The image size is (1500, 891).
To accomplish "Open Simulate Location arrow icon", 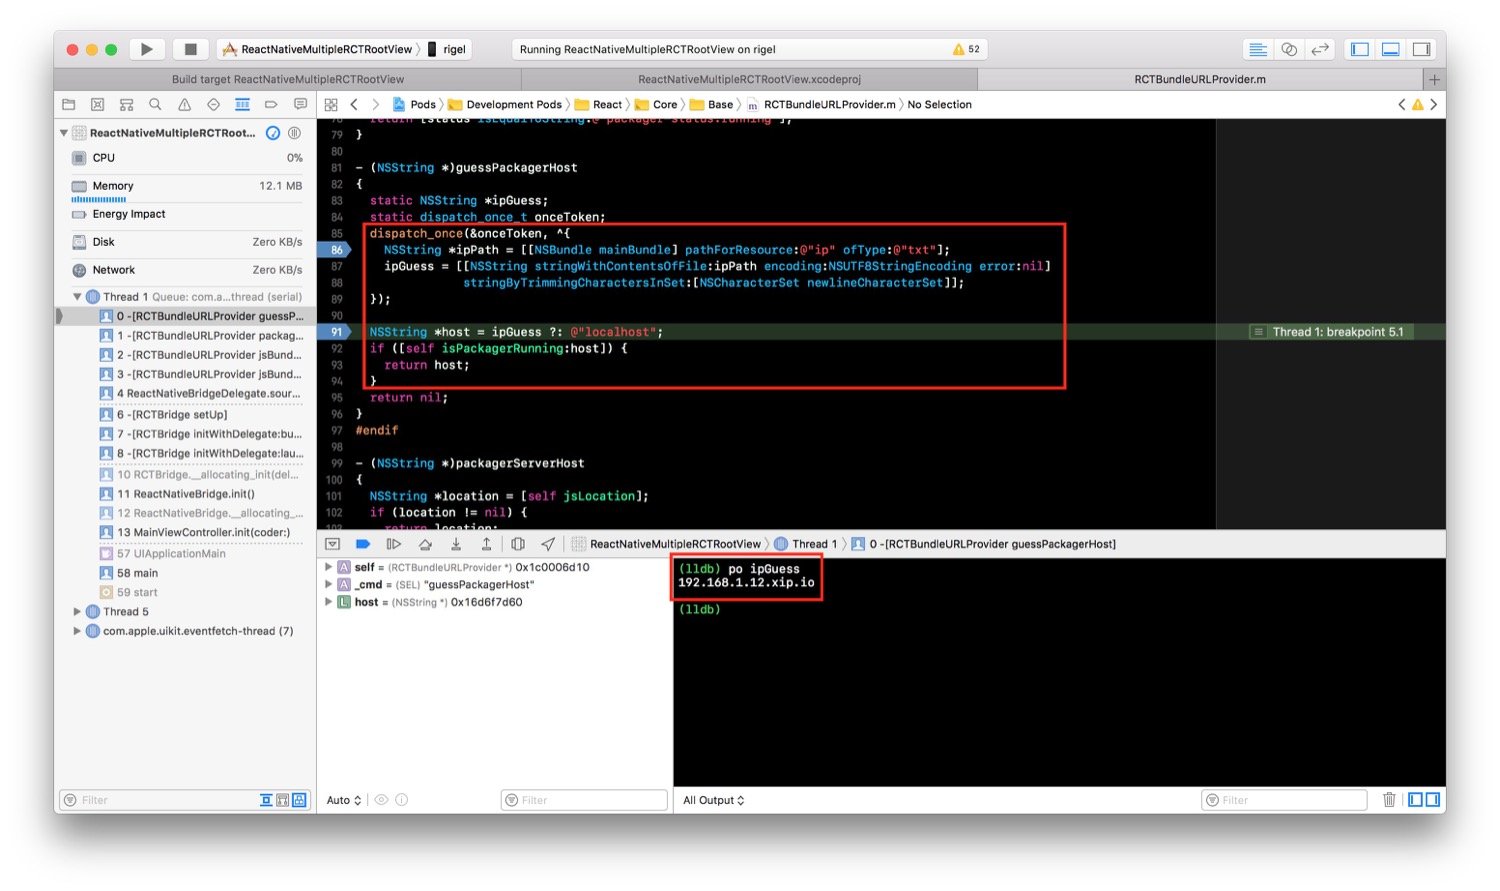I will point(548,544).
